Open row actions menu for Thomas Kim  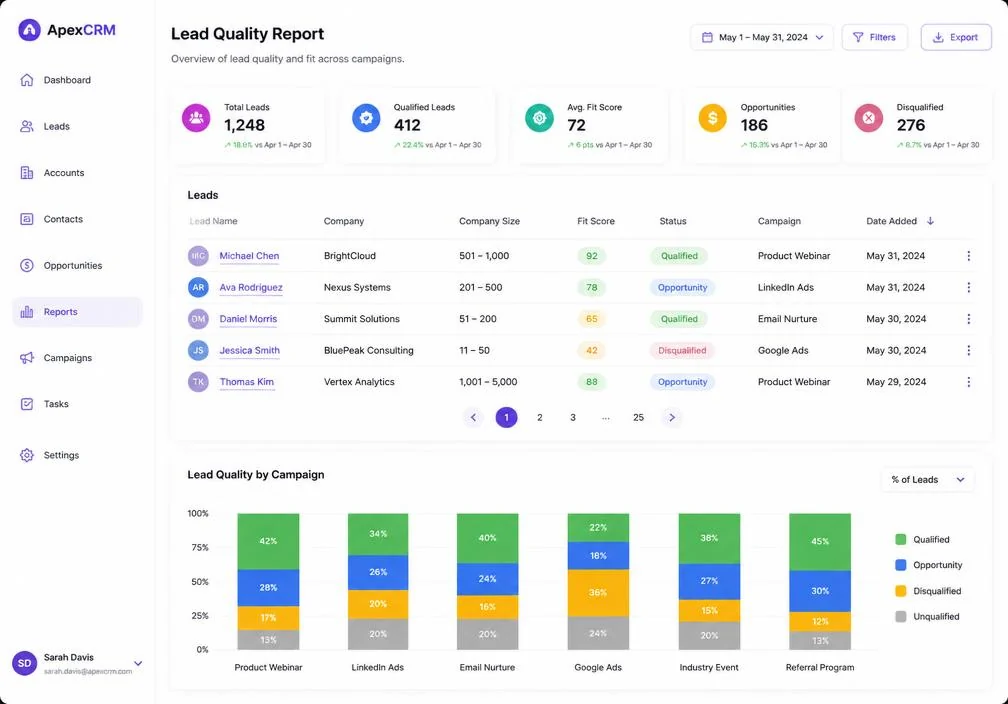tap(968, 382)
